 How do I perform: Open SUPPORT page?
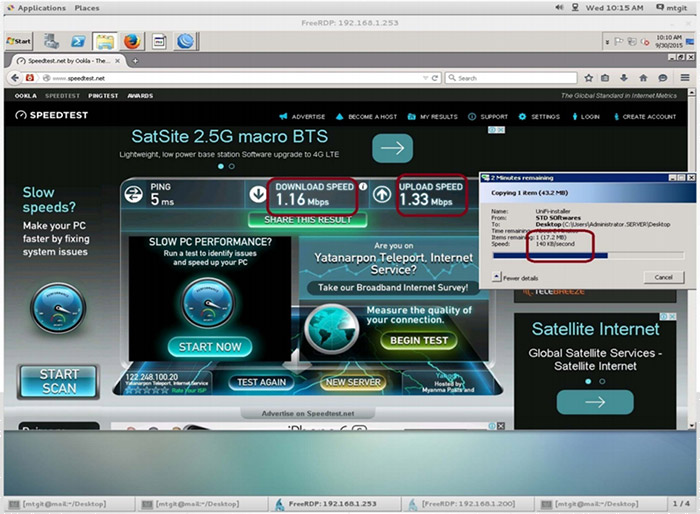pyautogui.click(x=488, y=117)
